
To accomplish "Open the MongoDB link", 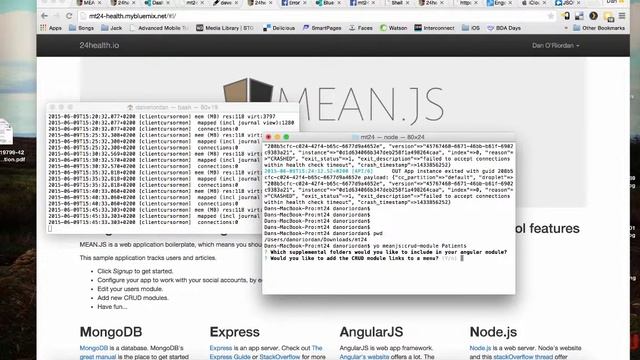I will pos(94,348).
